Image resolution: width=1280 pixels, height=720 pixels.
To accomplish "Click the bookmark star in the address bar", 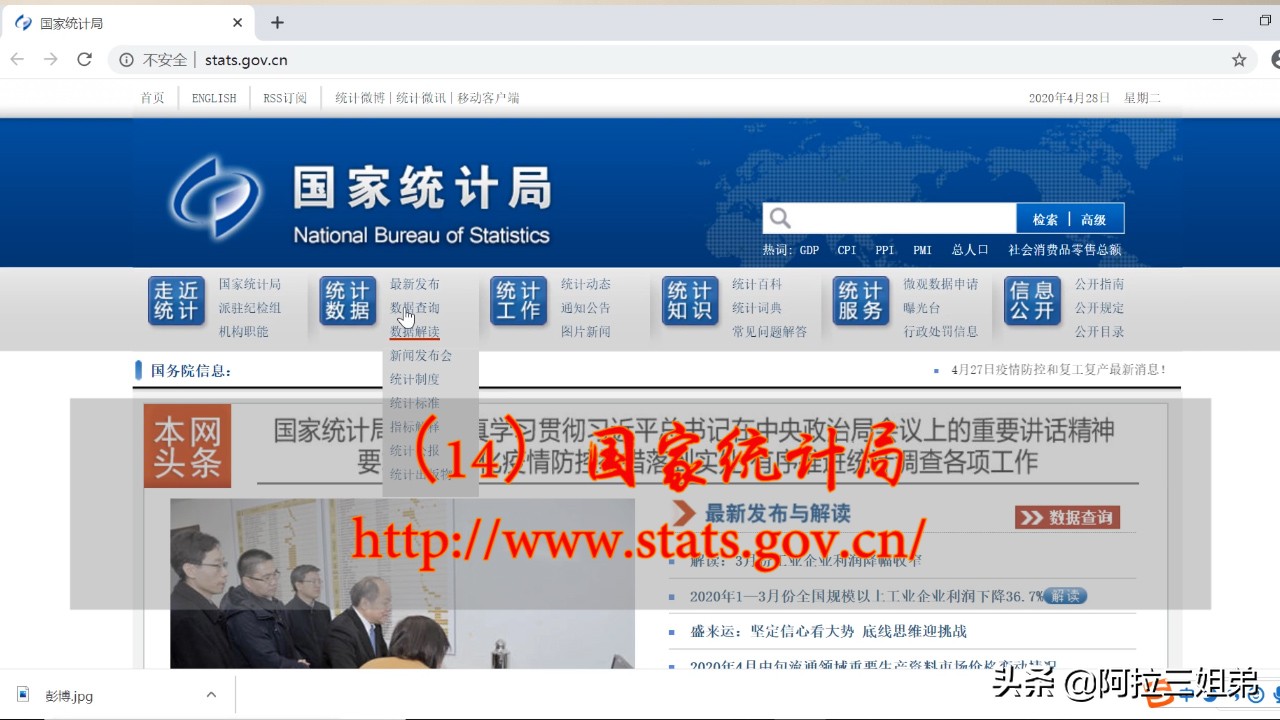I will 1238,60.
